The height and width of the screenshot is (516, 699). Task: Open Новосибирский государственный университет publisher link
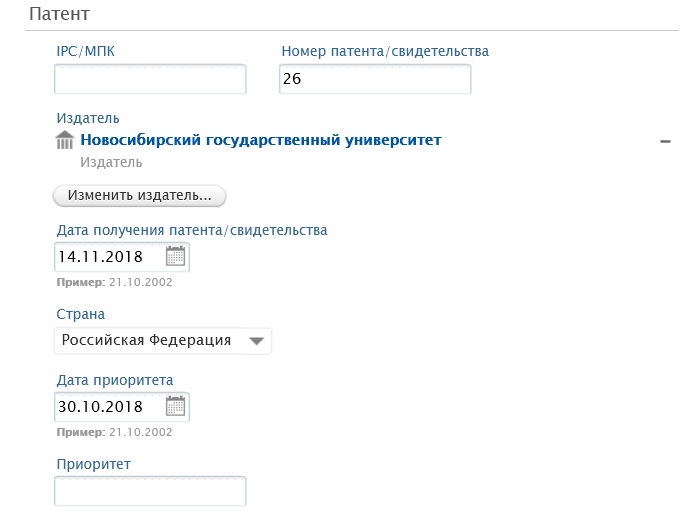pos(261,140)
